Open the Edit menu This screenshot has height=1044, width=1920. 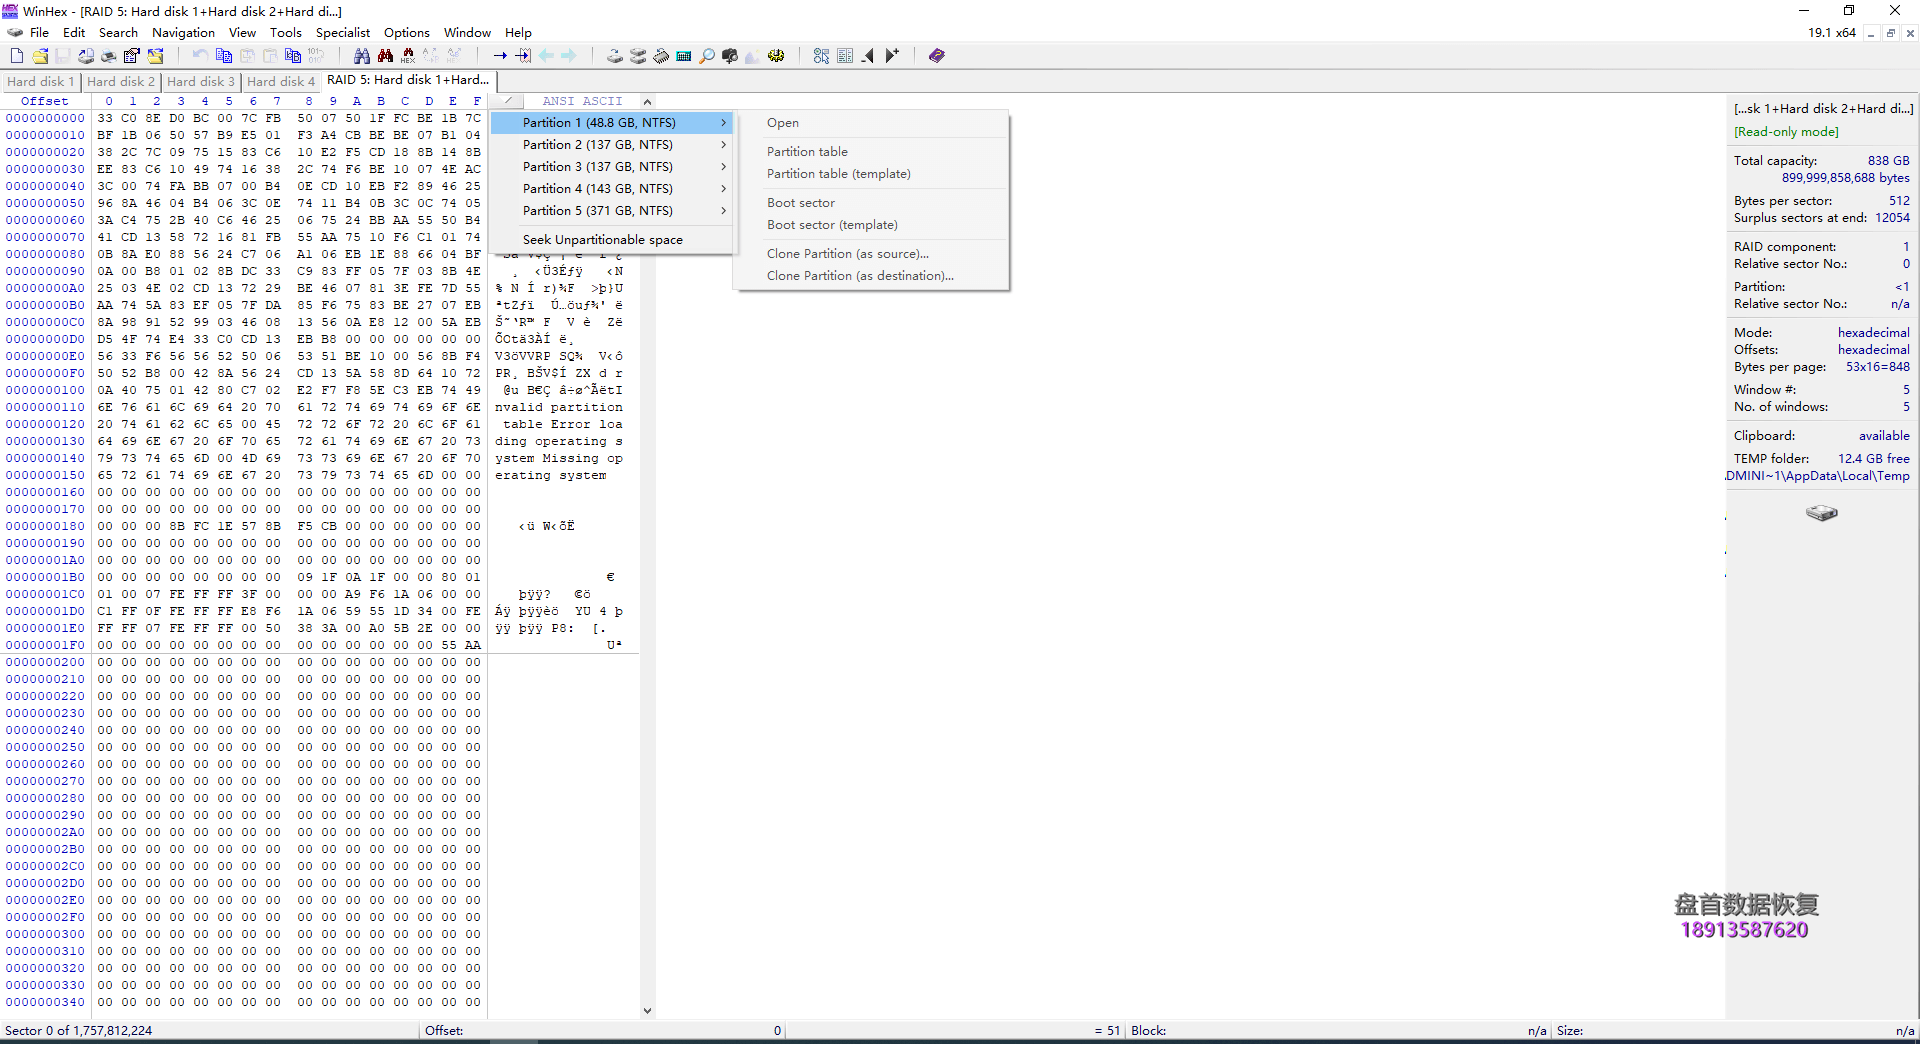coord(74,33)
